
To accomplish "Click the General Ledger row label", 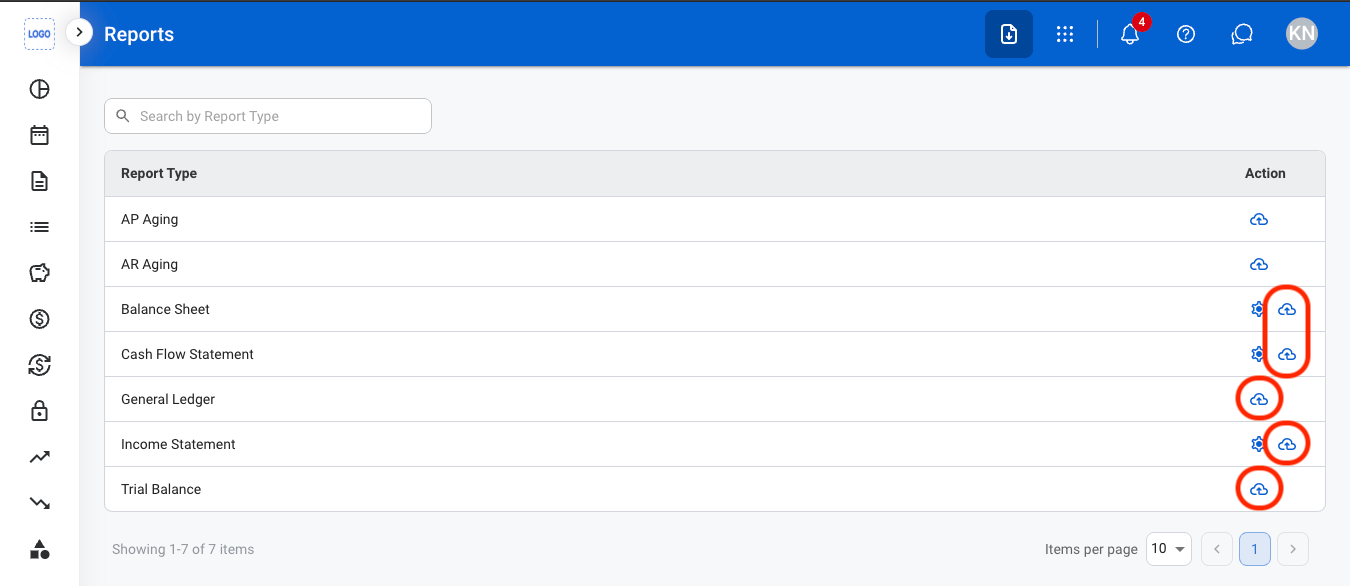I will tap(168, 399).
